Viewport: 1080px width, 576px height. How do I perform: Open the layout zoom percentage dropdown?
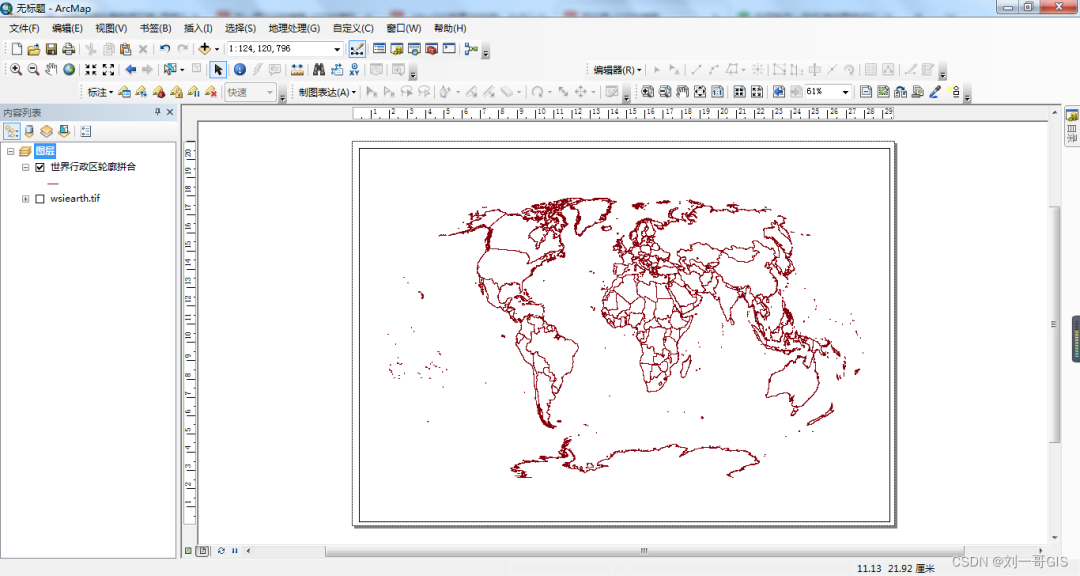click(845, 92)
